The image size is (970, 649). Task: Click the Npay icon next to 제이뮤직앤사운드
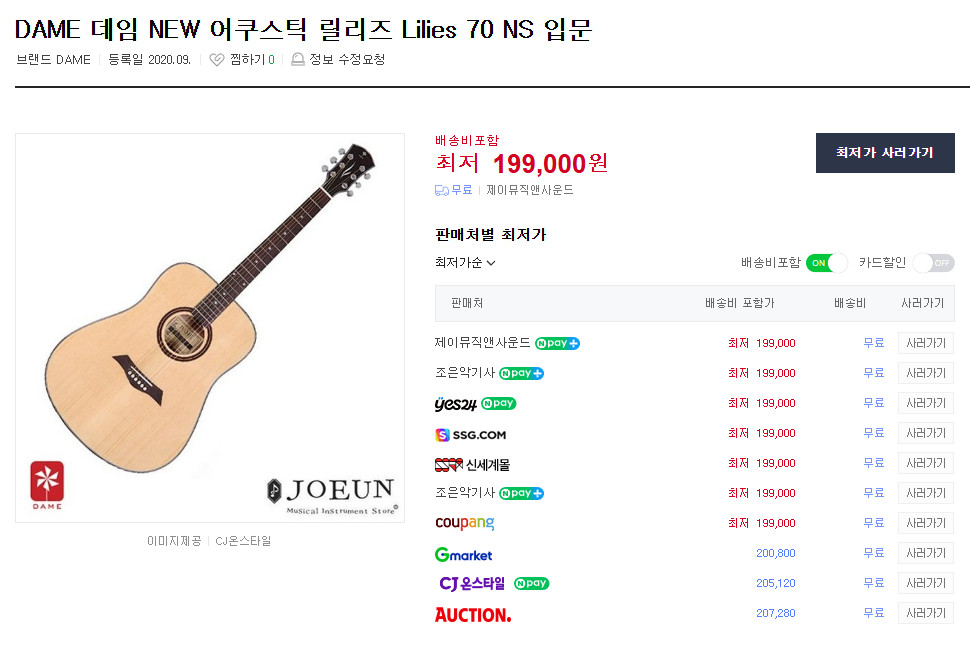[x=556, y=342]
